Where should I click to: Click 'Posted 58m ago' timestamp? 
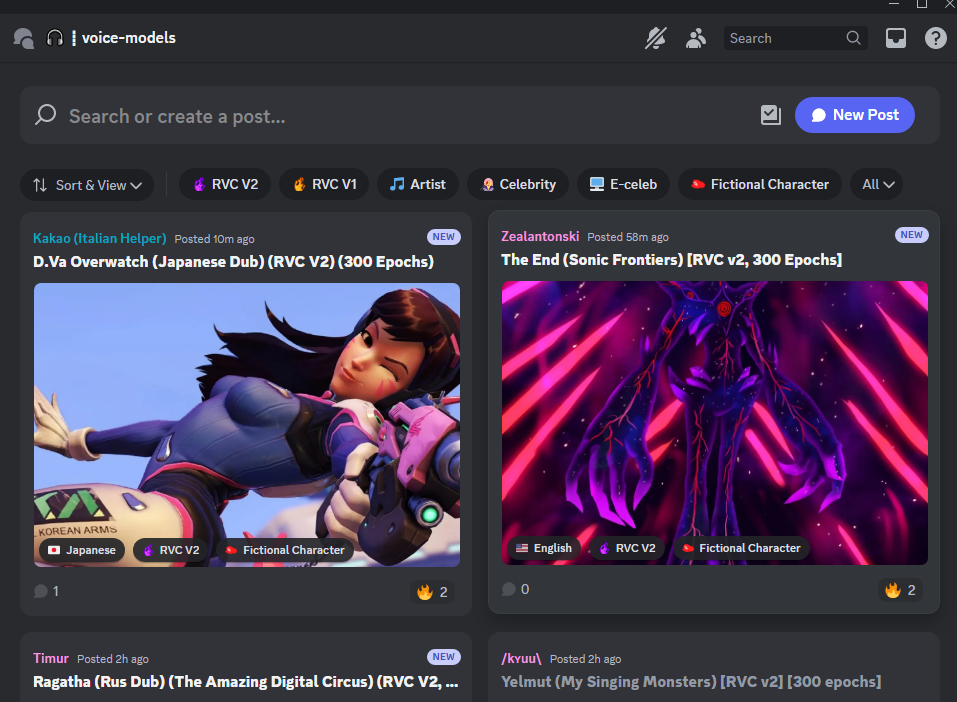pyautogui.click(x=628, y=237)
